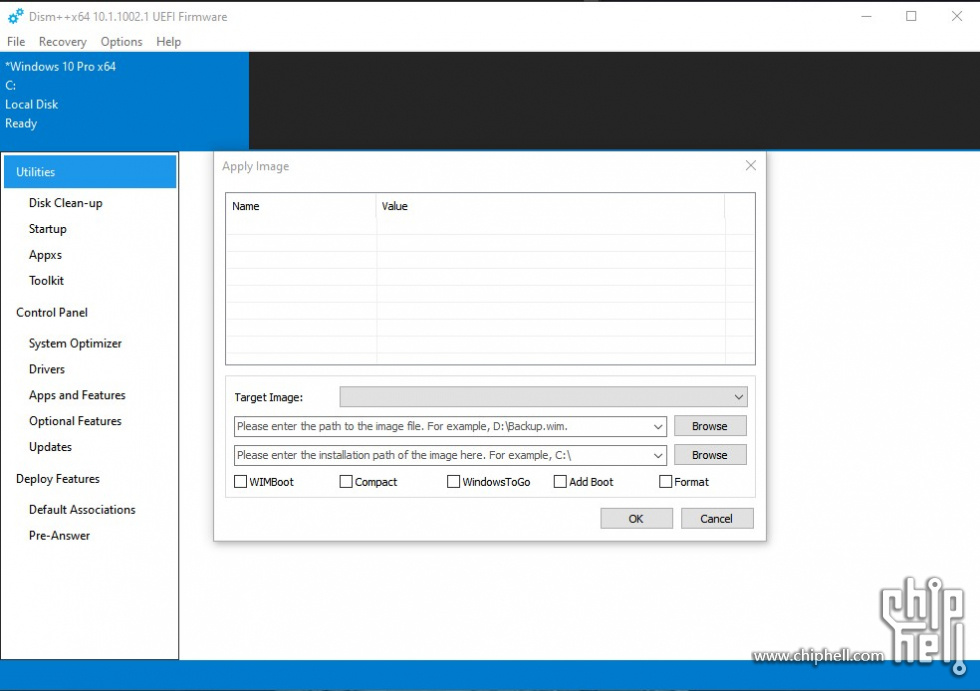
Task: Check the WindowsToGo option
Action: [x=453, y=482]
